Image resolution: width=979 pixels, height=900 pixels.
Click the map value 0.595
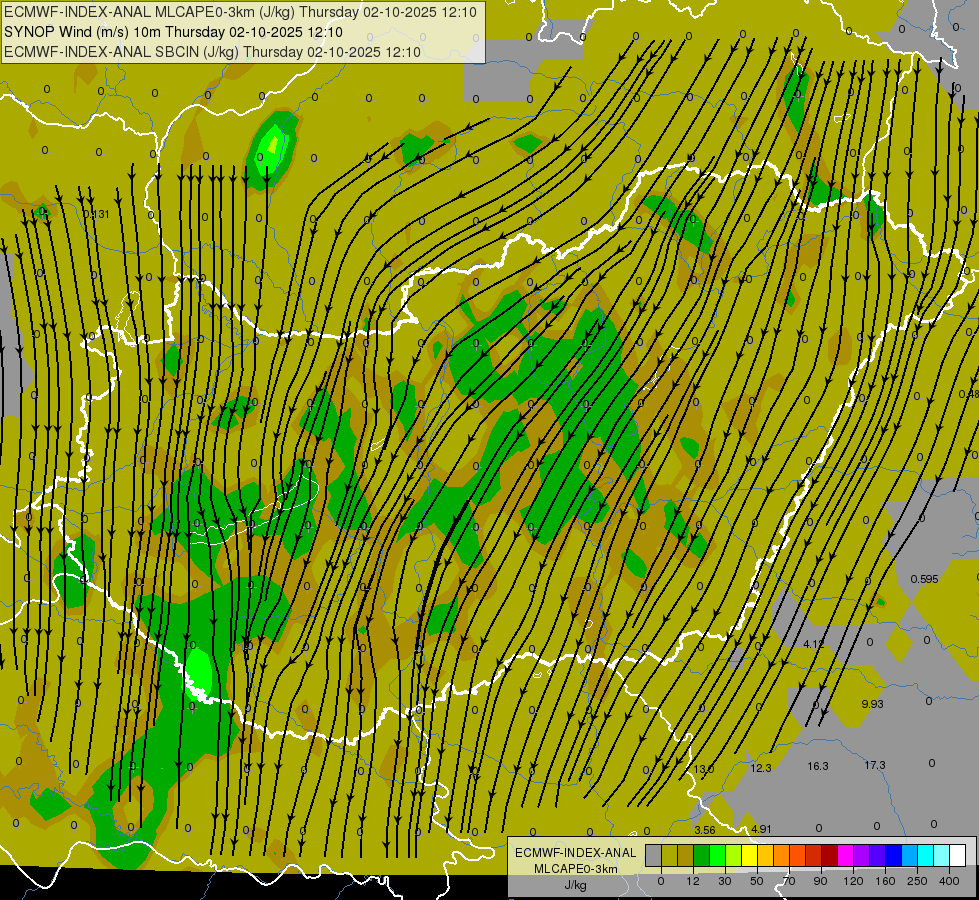[x=924, y=579]
